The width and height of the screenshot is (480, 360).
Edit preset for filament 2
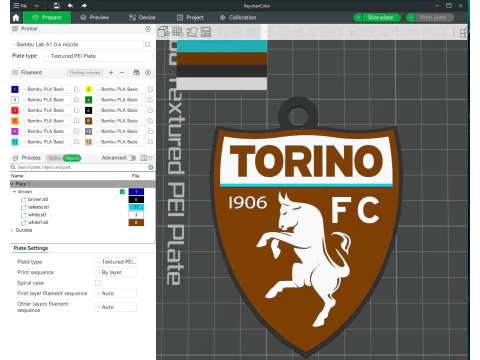(x=150, y=89)
